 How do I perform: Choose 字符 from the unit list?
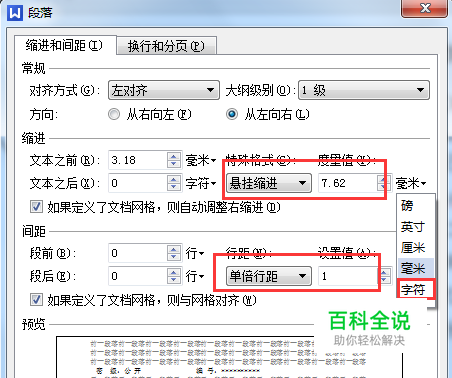pos(416,289)
